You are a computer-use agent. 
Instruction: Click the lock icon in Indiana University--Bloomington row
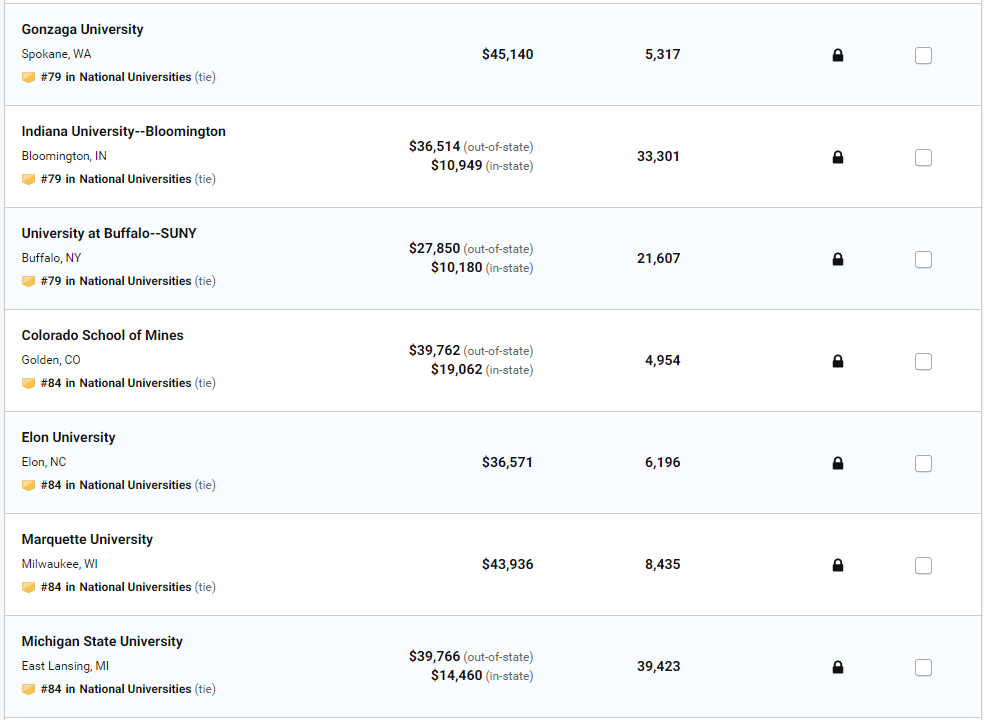click(x=838, y=157)
